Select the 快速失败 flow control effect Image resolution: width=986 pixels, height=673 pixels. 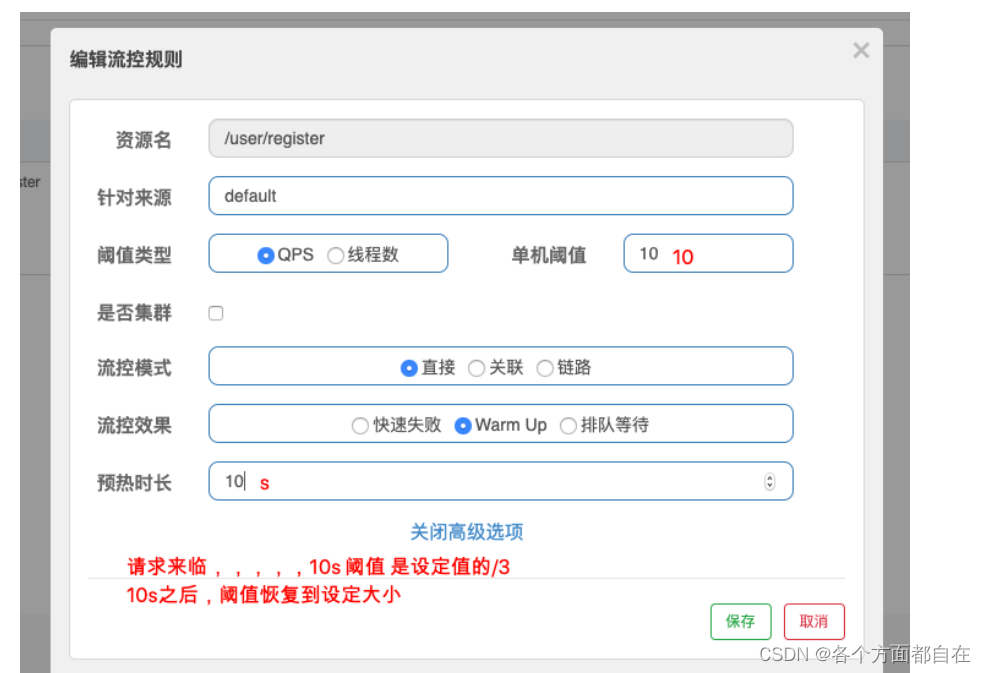[359, 425]
